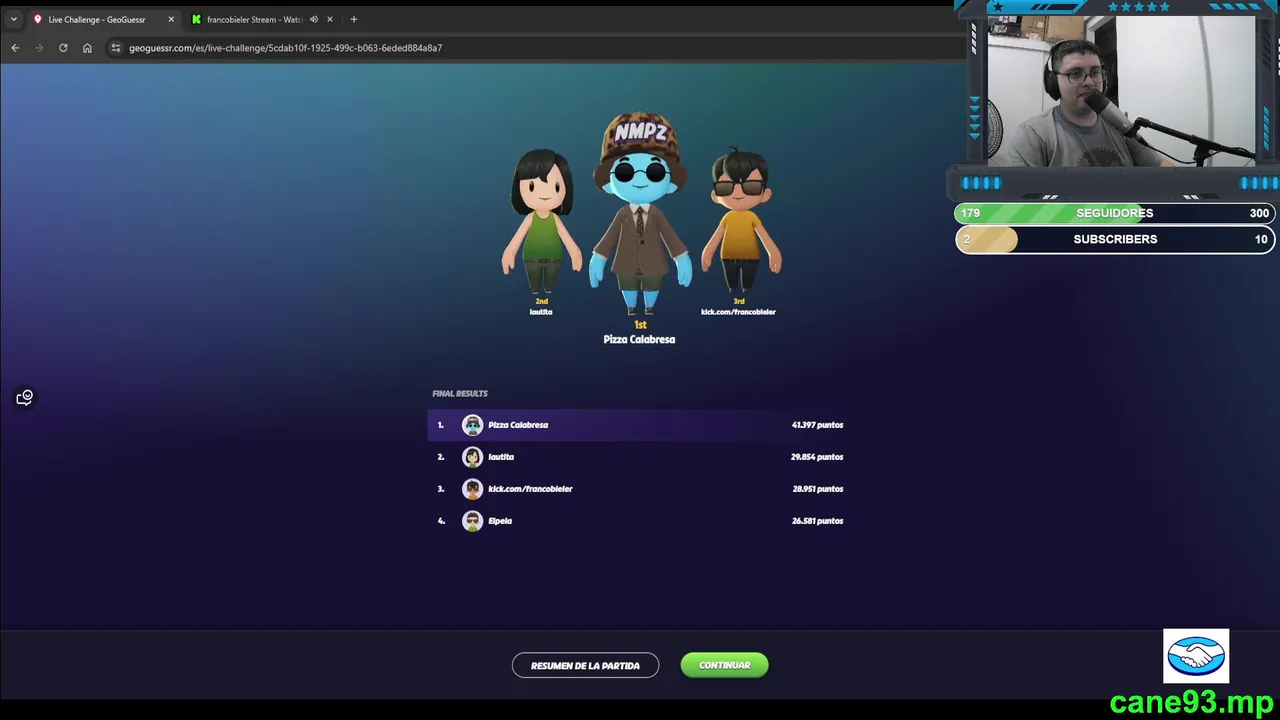Close the francobieler Stream tab
The width and height of the screenshot is (1280, 720).
pyautogui.click(x=330, y=19)
